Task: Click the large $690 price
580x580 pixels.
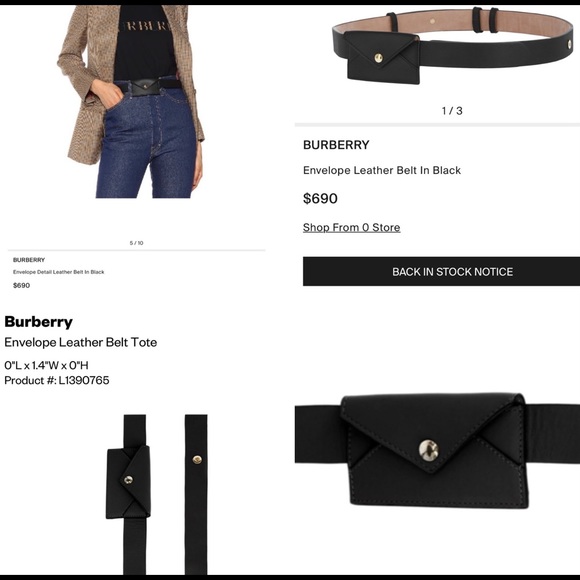Action: tap(320, 199)
